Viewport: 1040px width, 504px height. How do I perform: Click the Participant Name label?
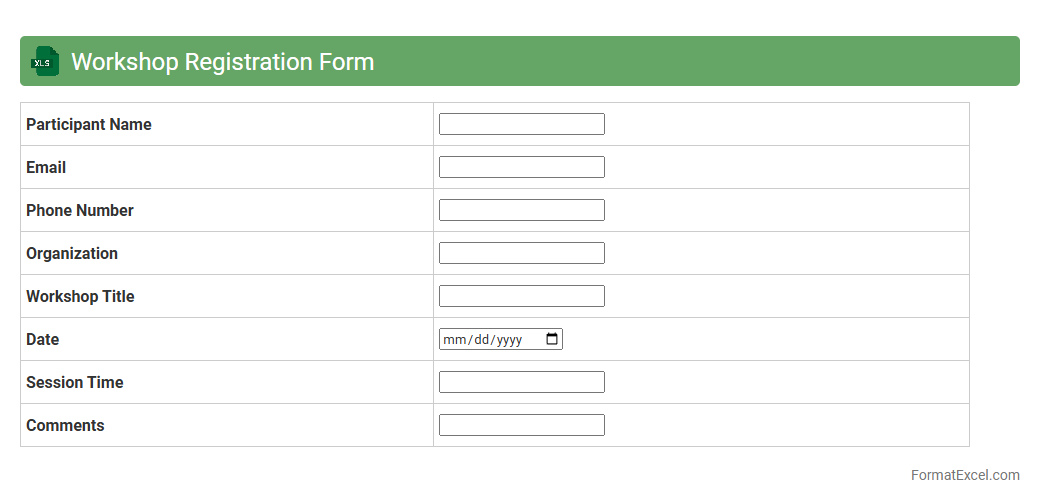click(x=89, y=124)
